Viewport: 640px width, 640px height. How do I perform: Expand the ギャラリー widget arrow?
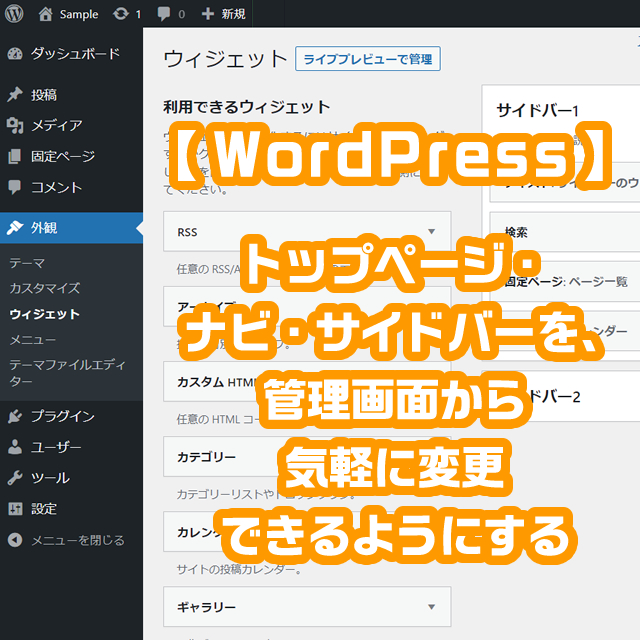[431, 607]
